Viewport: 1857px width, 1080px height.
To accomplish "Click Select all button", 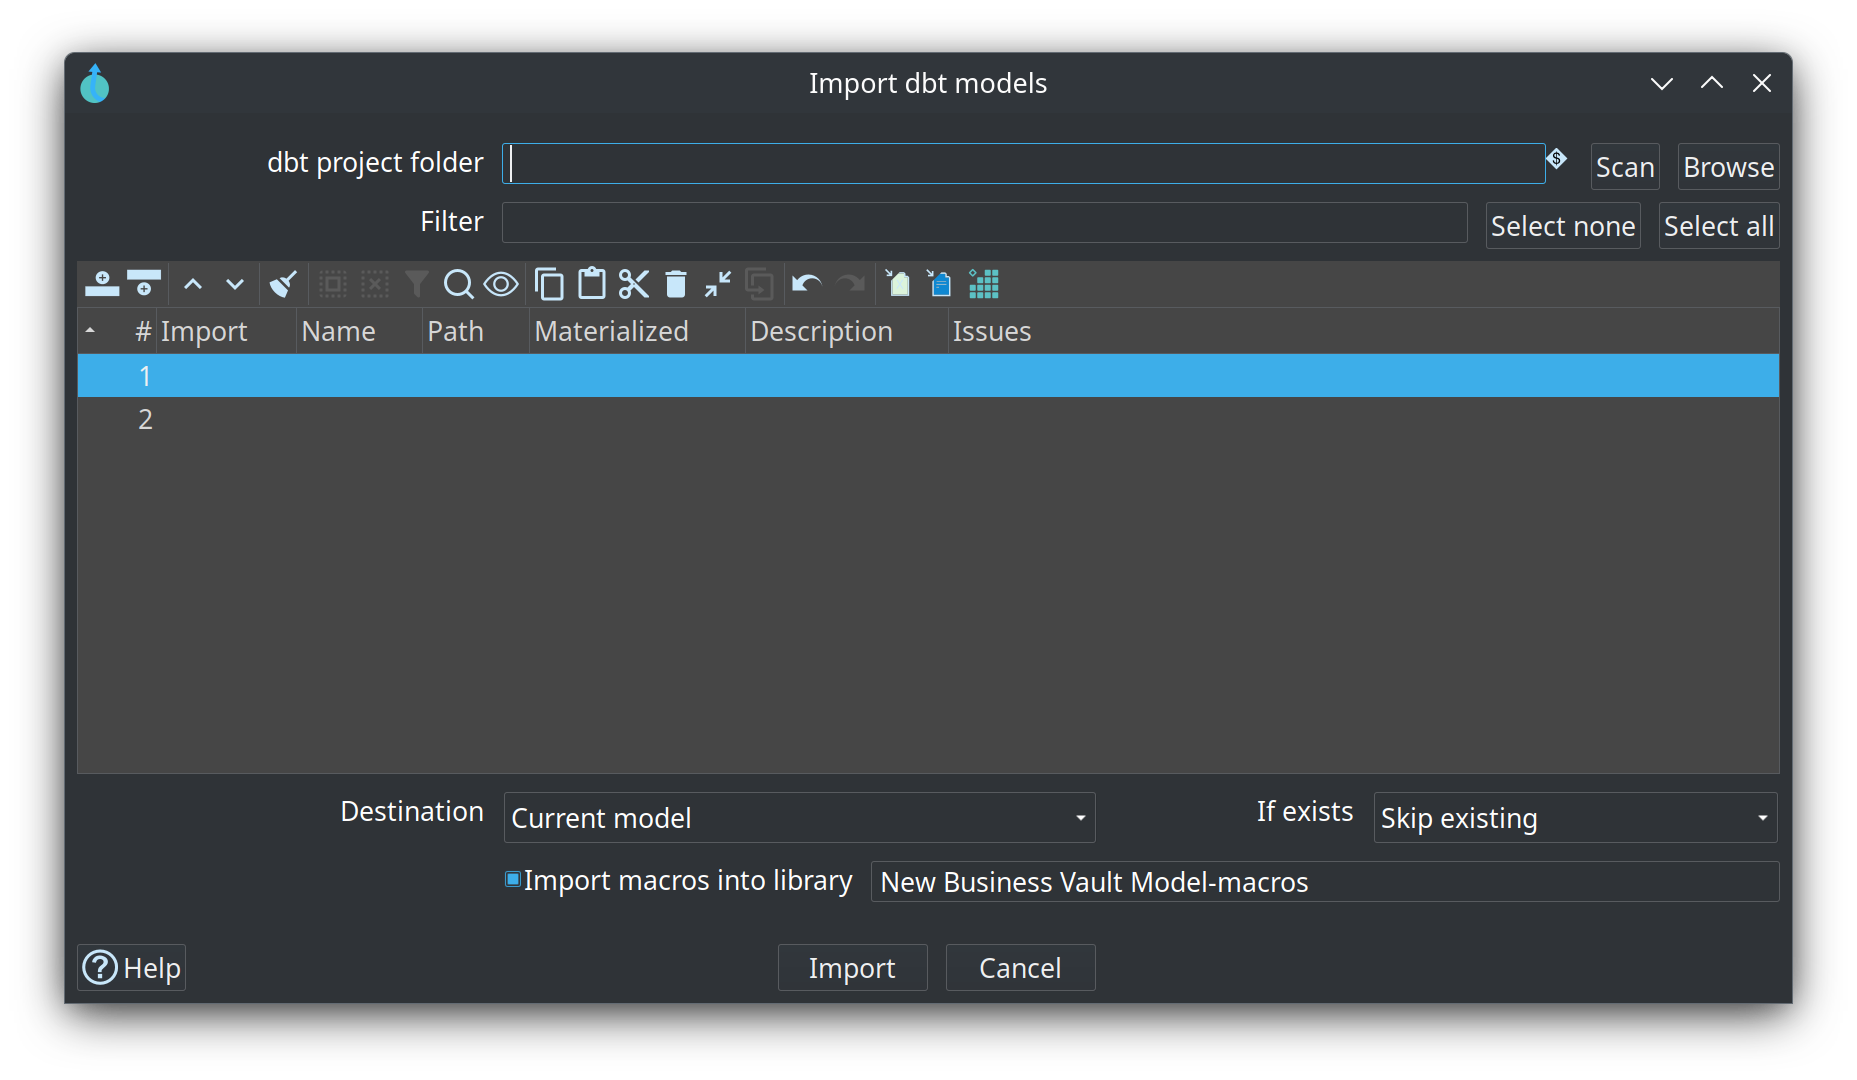I will click(1719, 226).
